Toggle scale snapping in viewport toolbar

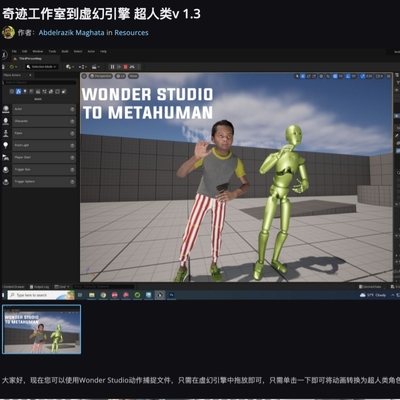tap(362, 76)
